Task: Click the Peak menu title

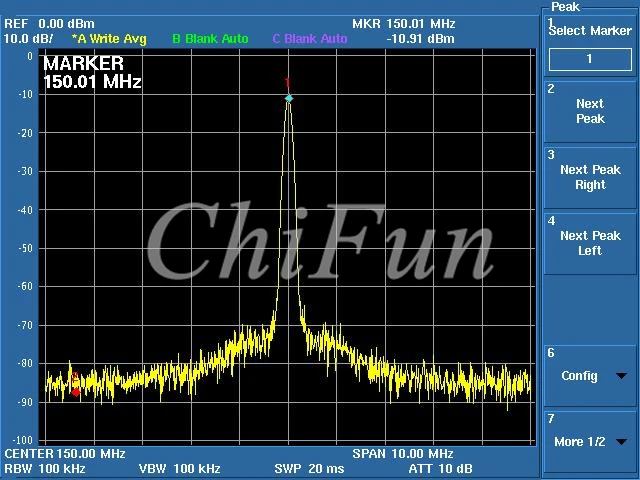Action: [x=565, y=7]
